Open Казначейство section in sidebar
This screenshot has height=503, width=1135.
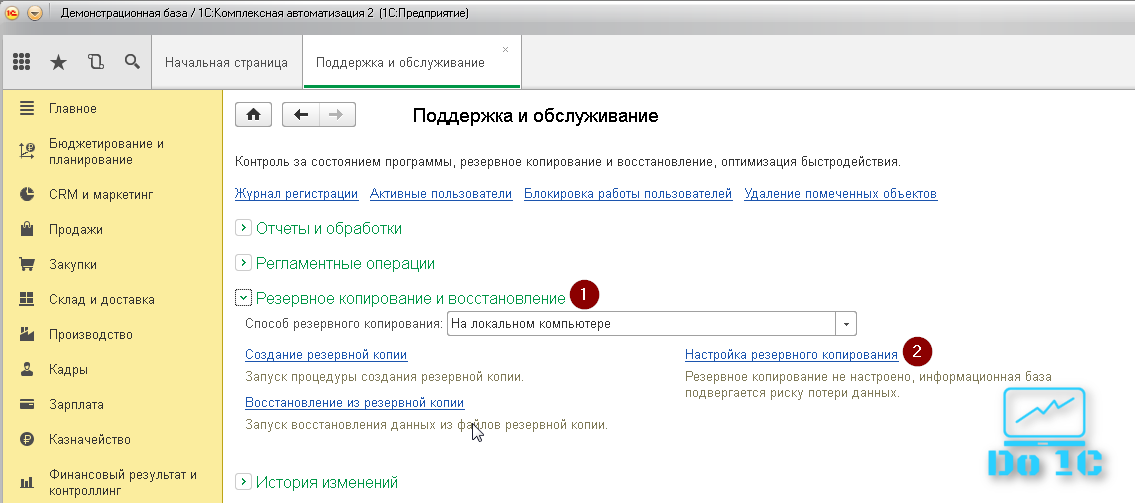pos(89,439)
